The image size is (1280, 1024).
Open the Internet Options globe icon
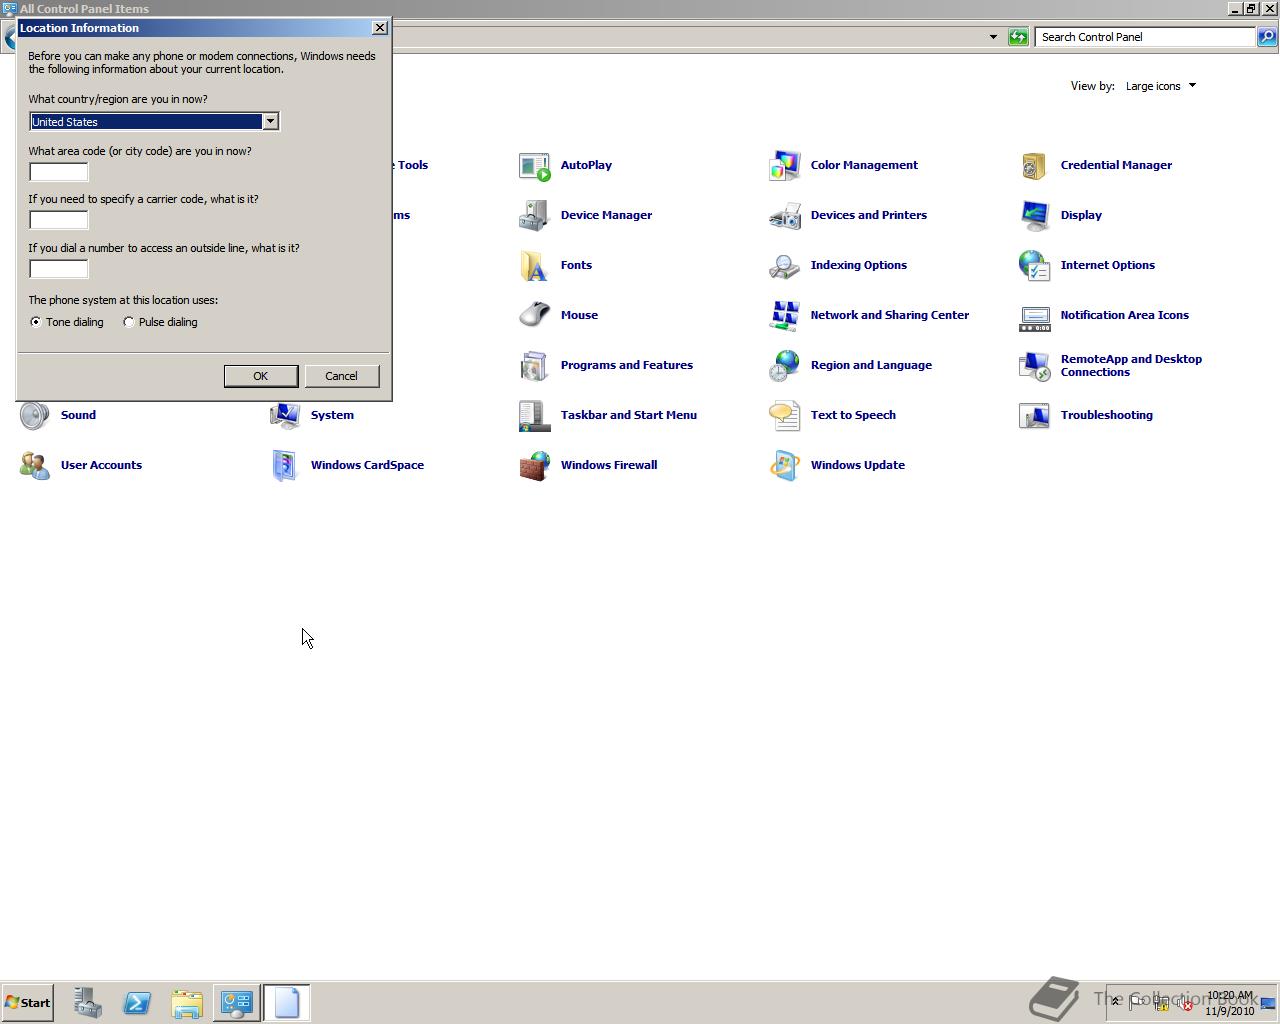[1035, 266]
